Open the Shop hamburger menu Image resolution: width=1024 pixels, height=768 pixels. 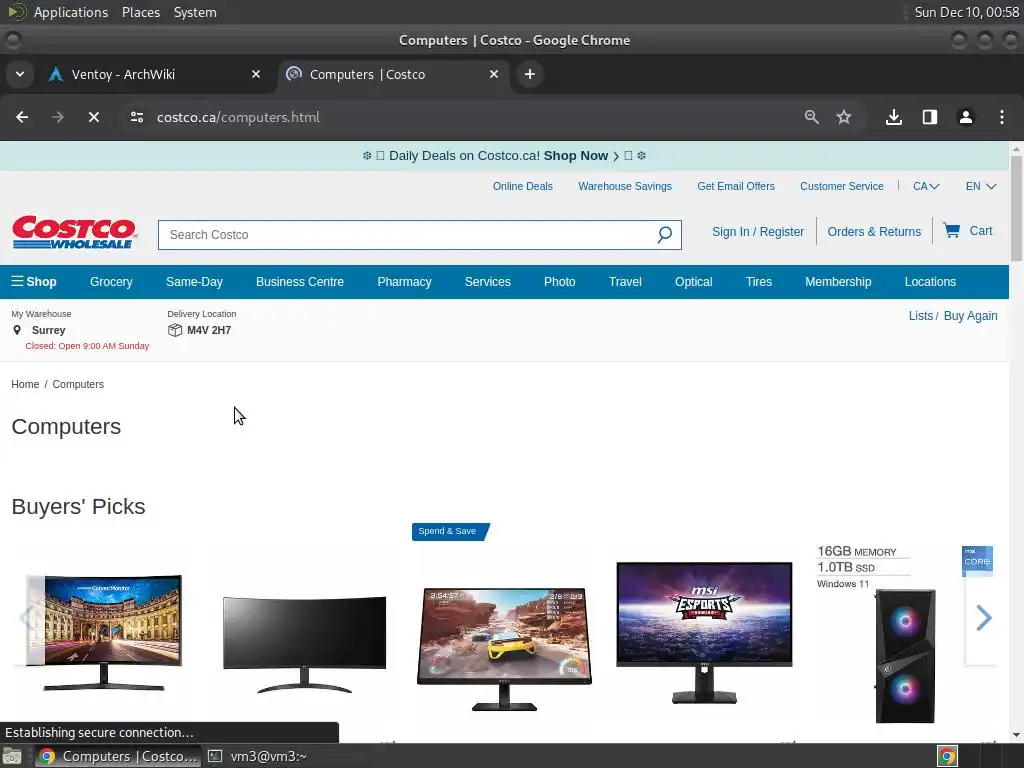click(x=34, y=282)
